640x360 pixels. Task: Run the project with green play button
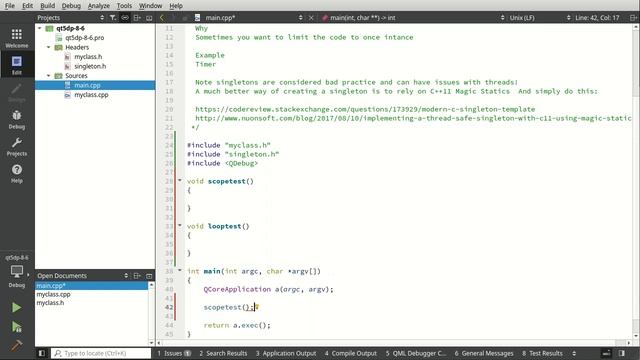(x=16, y=307)
